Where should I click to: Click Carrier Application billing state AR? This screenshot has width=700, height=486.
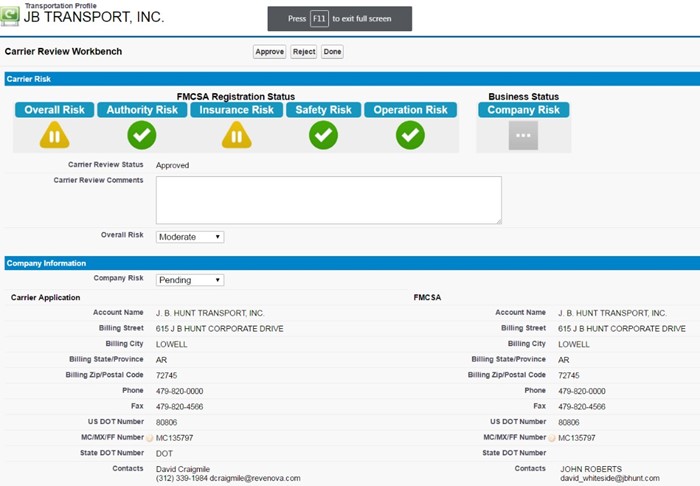click(161, 360)
